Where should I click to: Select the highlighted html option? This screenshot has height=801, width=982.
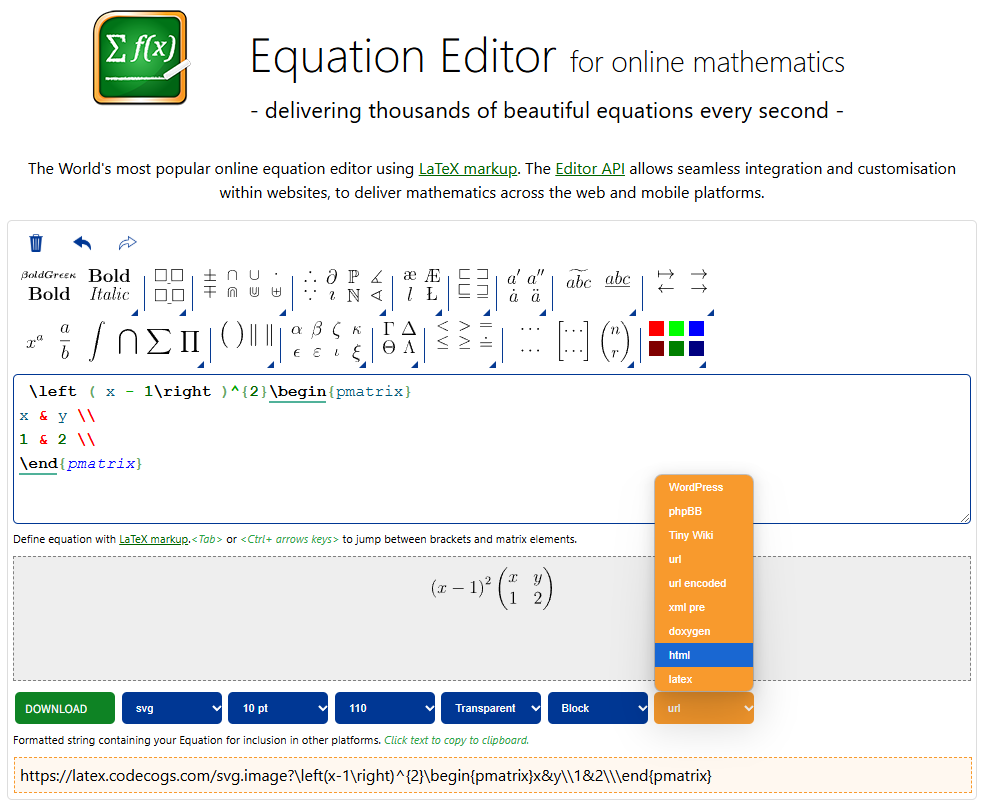coord(704,655)
